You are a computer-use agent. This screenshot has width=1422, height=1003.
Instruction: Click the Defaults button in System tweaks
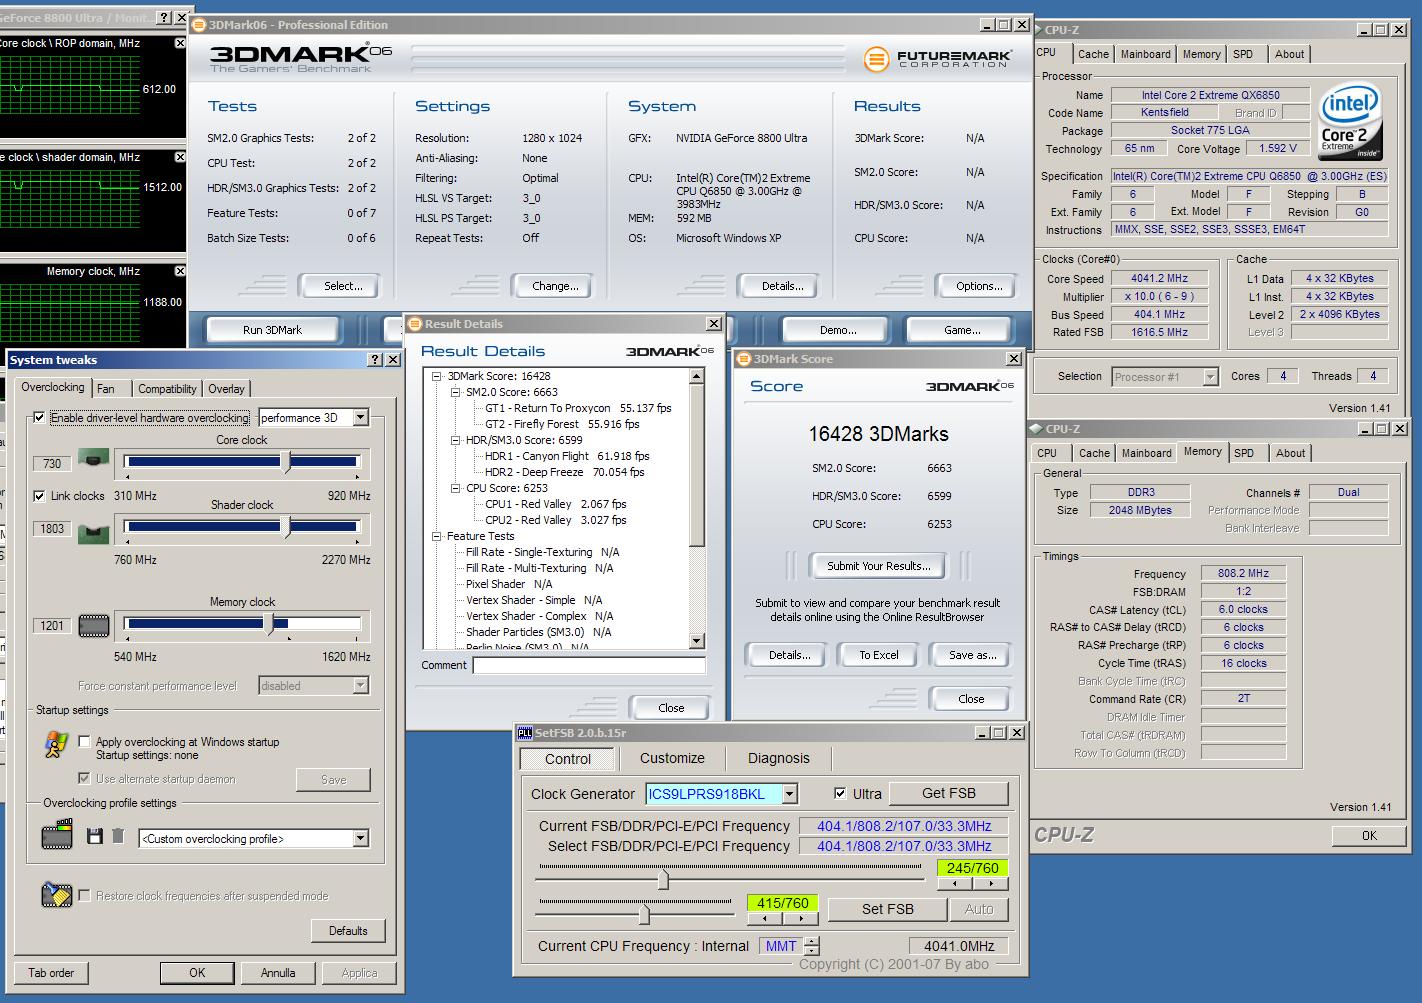pos(348,931)
